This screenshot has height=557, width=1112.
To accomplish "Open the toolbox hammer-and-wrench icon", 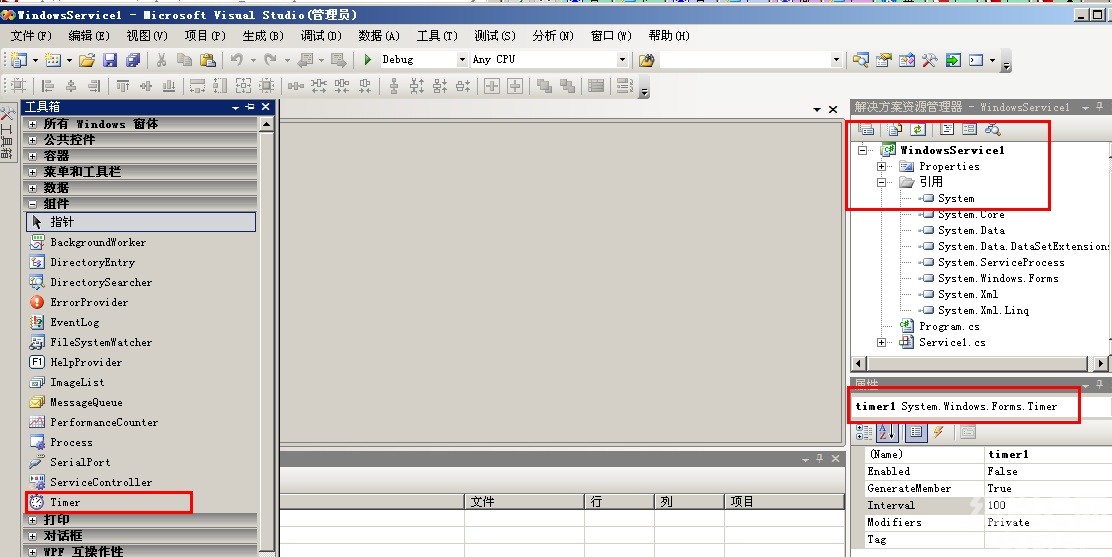I will pos(930,60).
